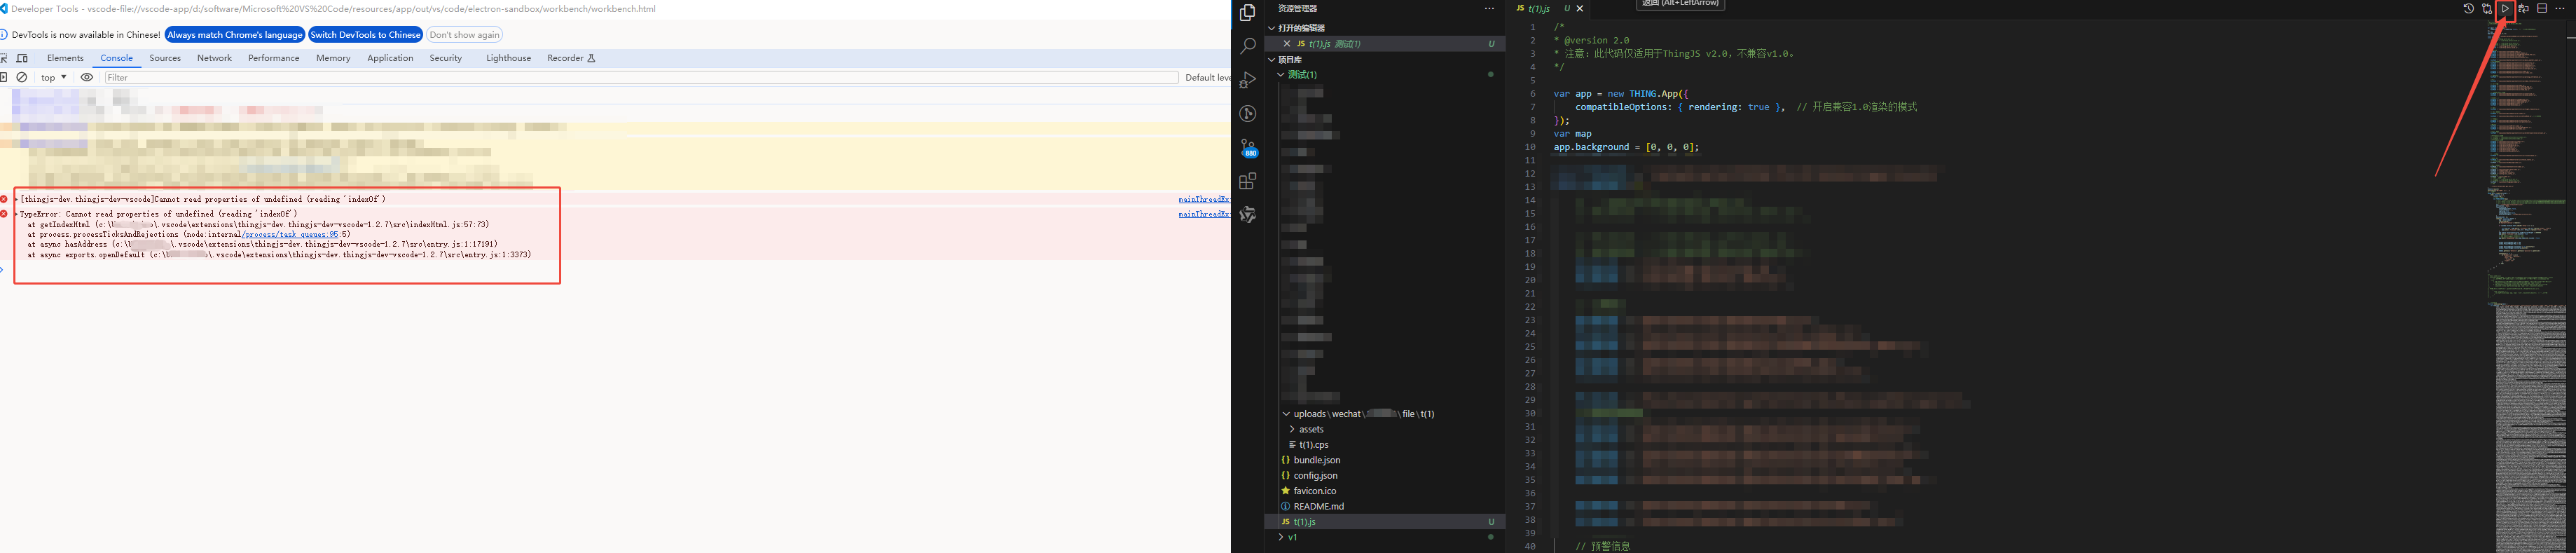
Task: Switch to the Lighthouse tab
Action: coord(509,58)
